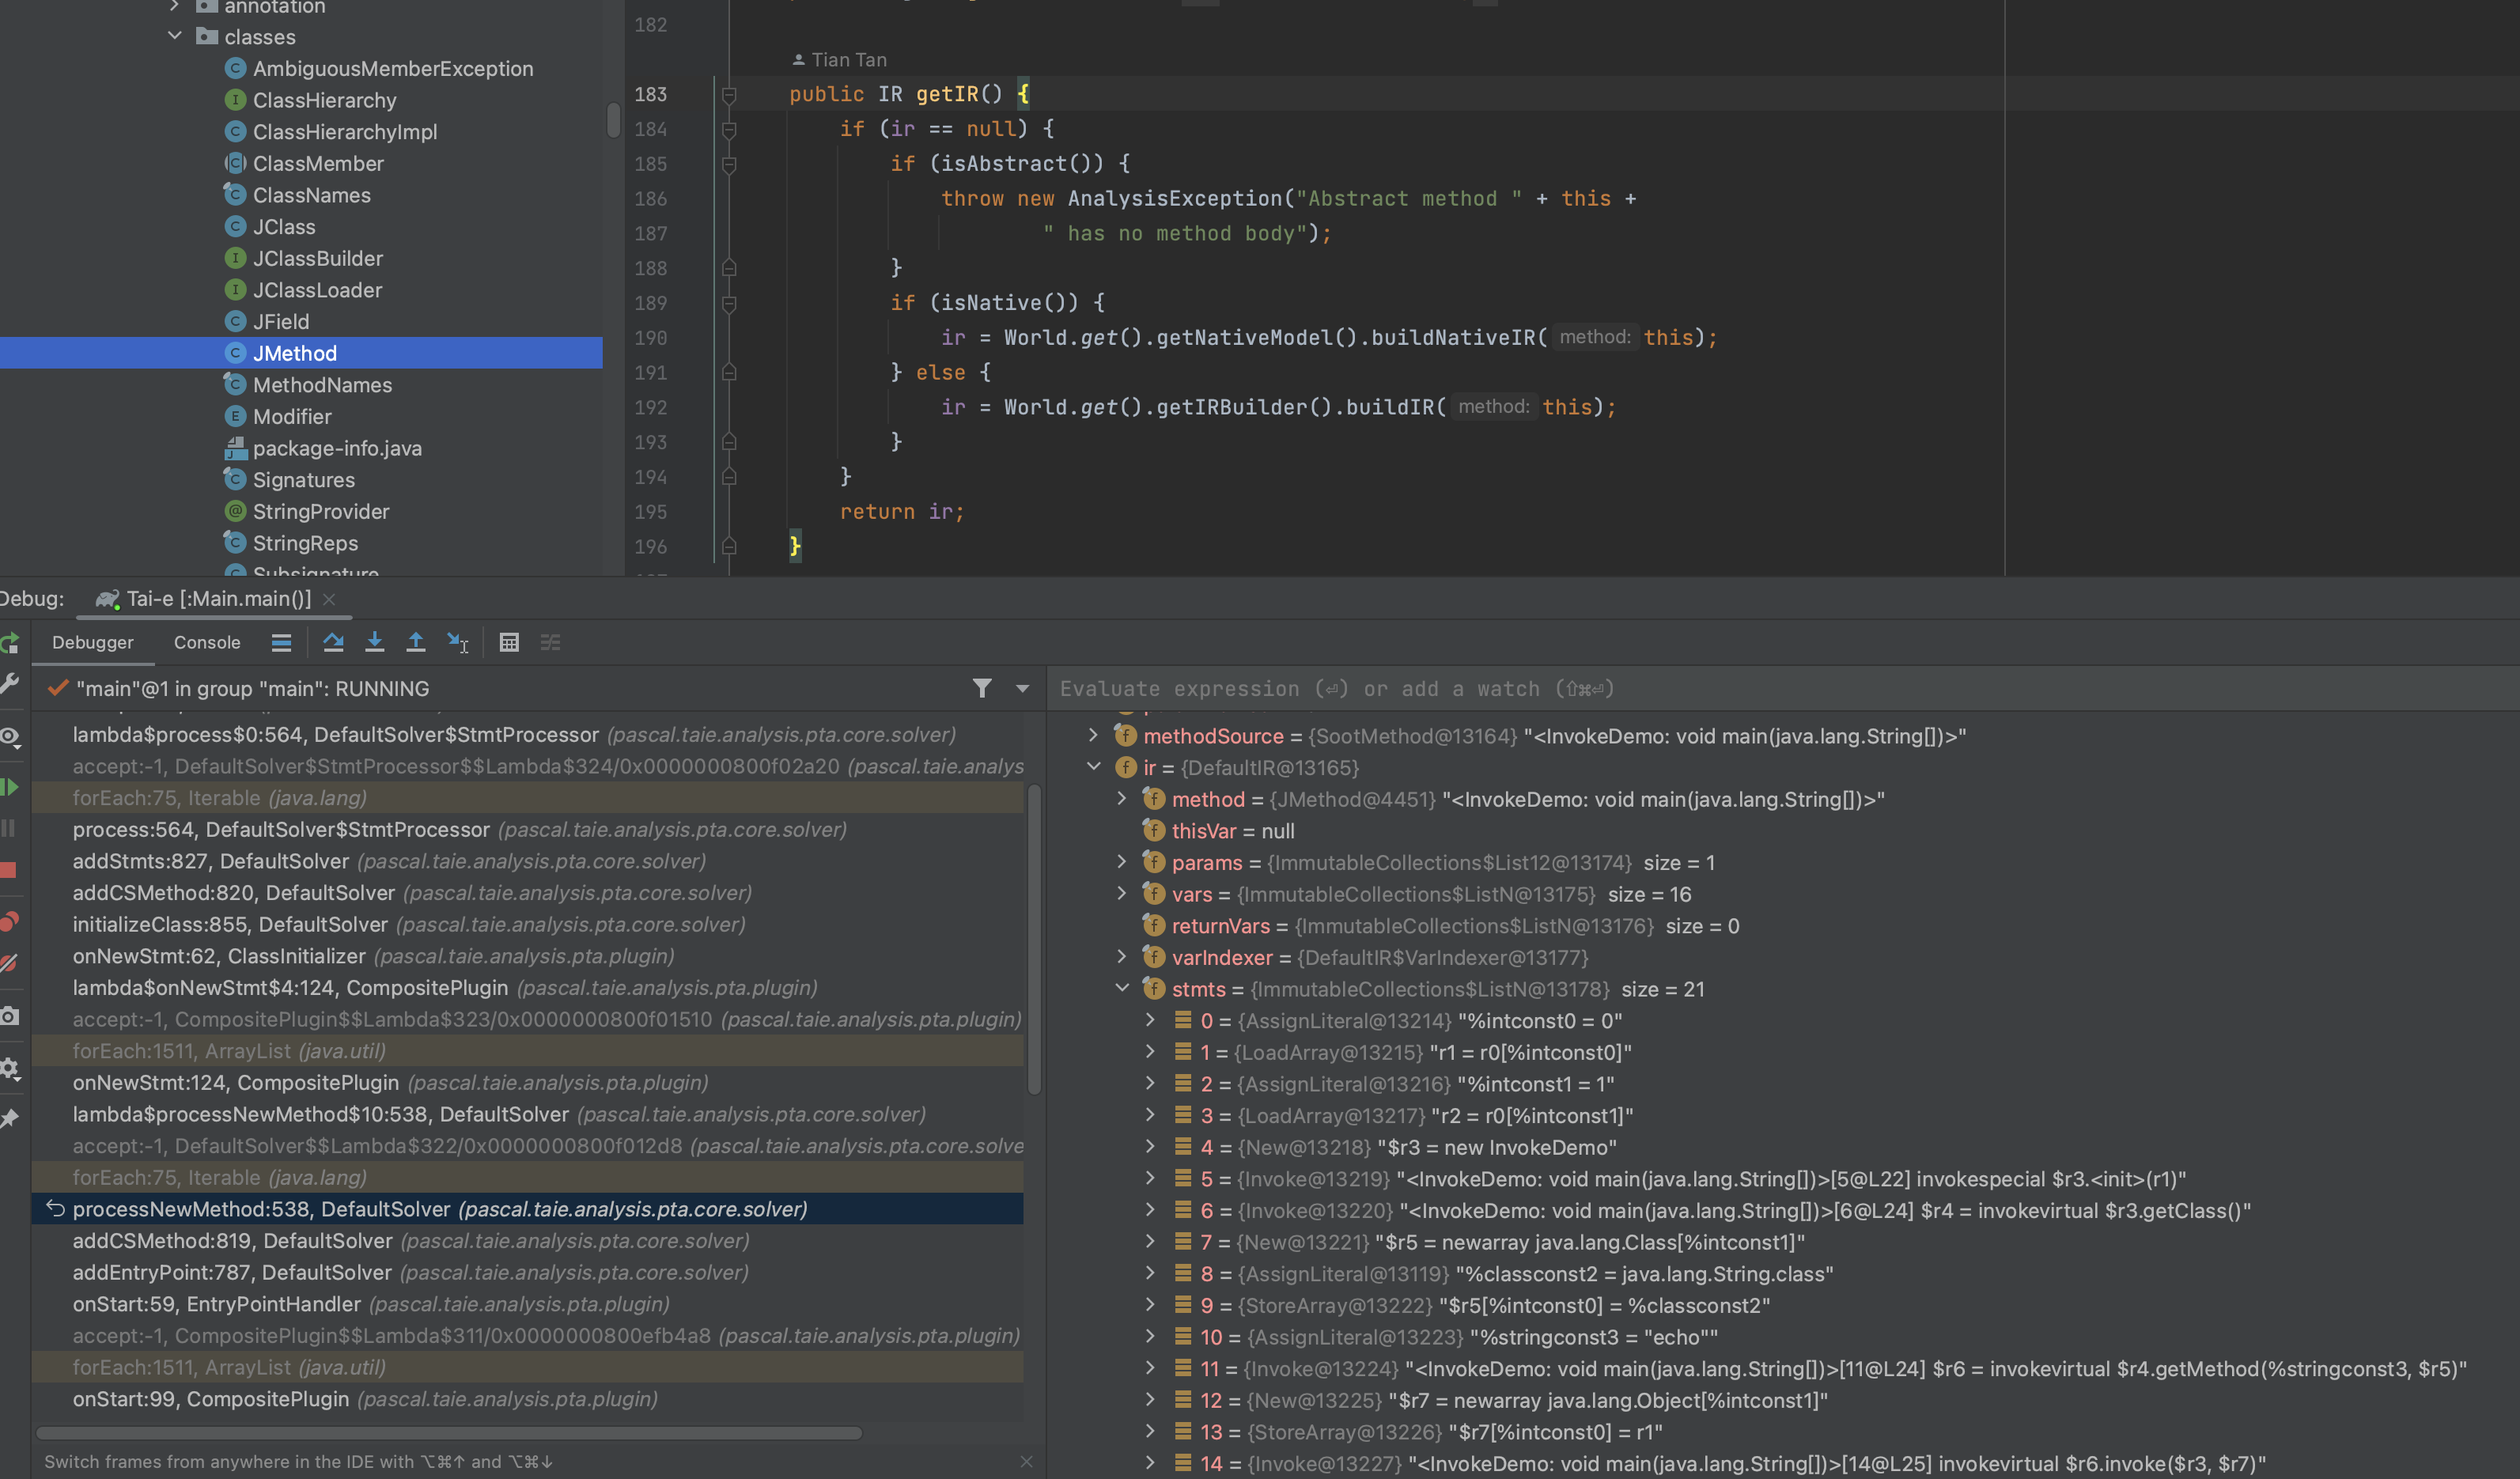
Task: Expand the methodSource variable node
Action: pos(1093,735)
